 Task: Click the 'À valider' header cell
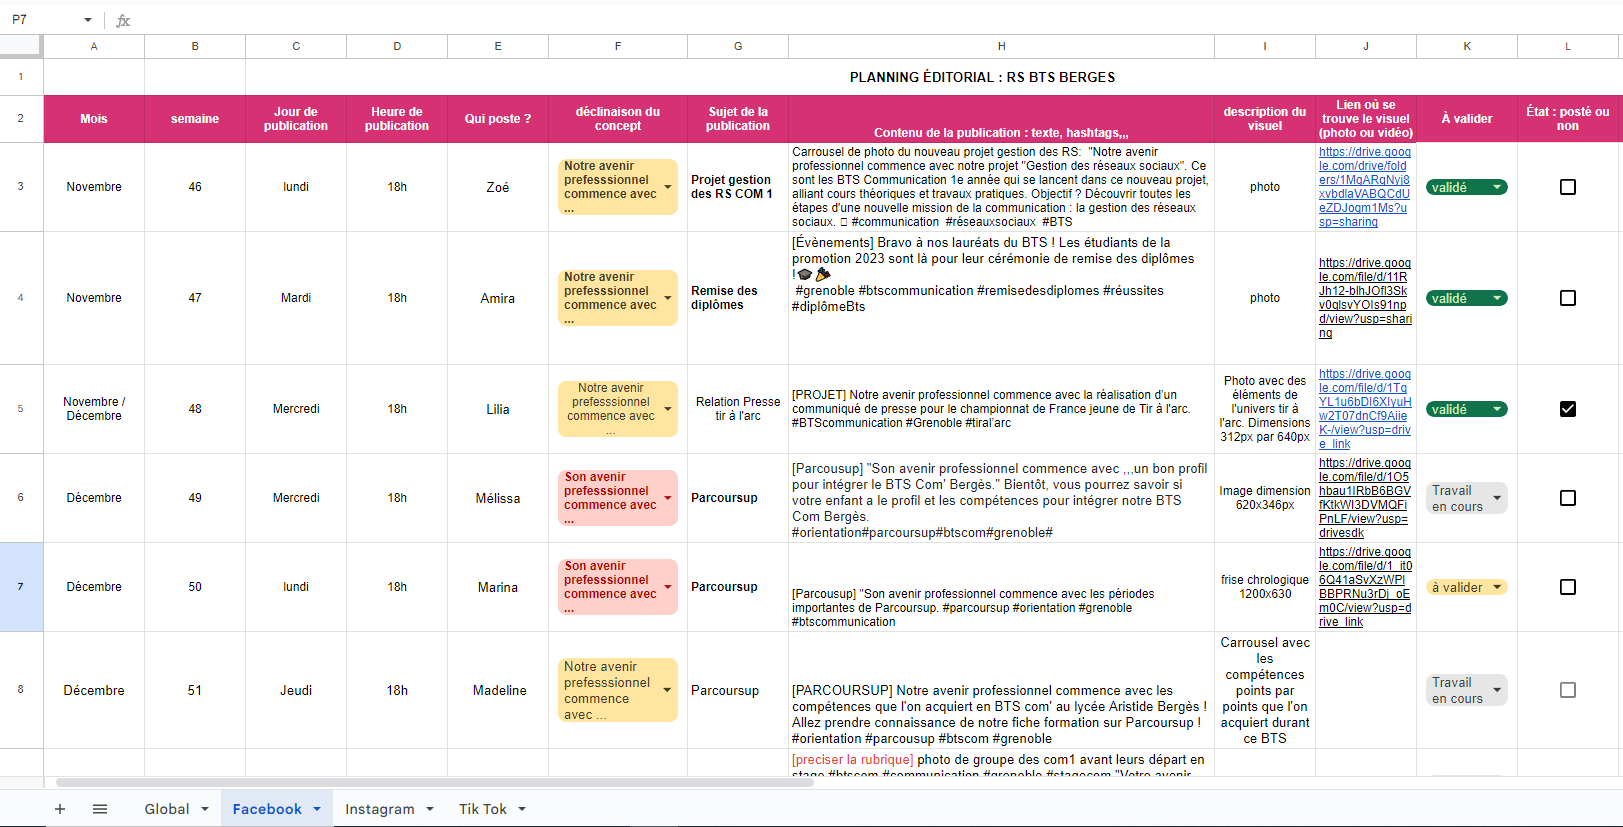1467,119
